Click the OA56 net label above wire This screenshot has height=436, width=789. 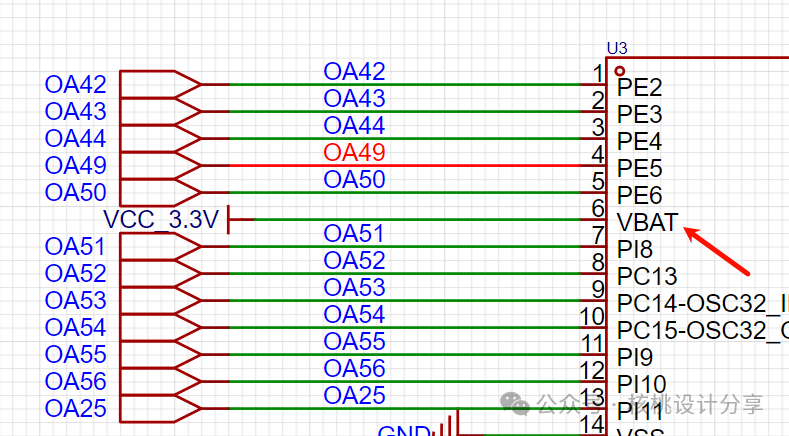pyautogui.click(x=354, y=369)
